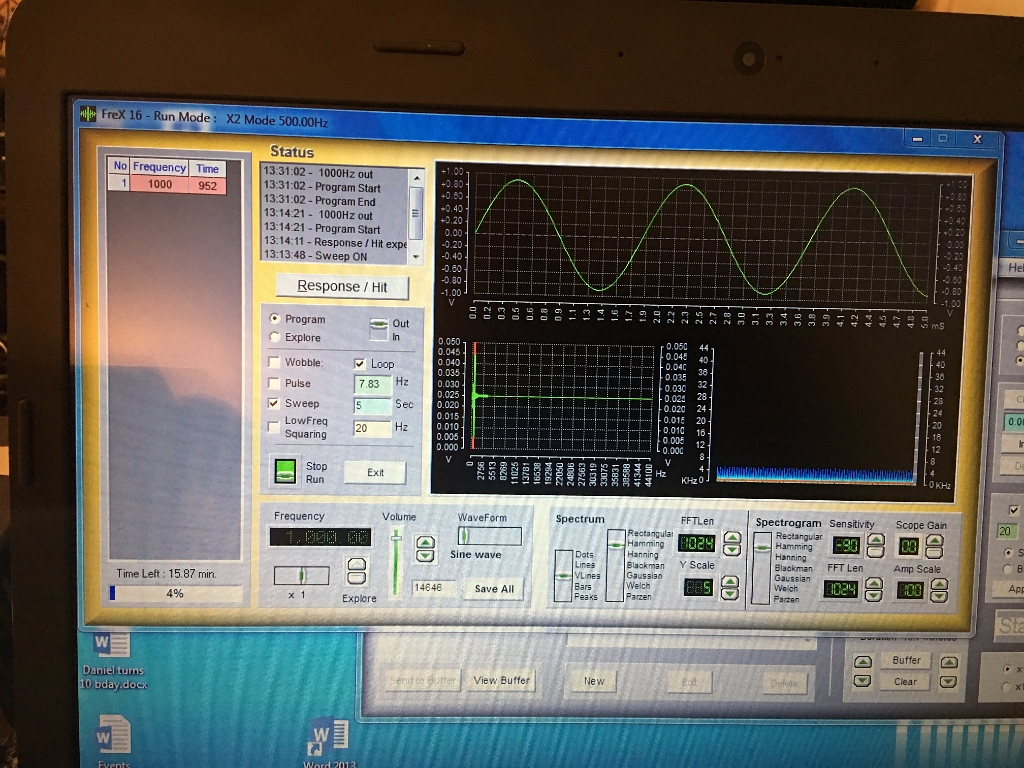Decrease Scope Gain with down arrow
This screenshot has height=768, width=1024.
coord(935,553)
